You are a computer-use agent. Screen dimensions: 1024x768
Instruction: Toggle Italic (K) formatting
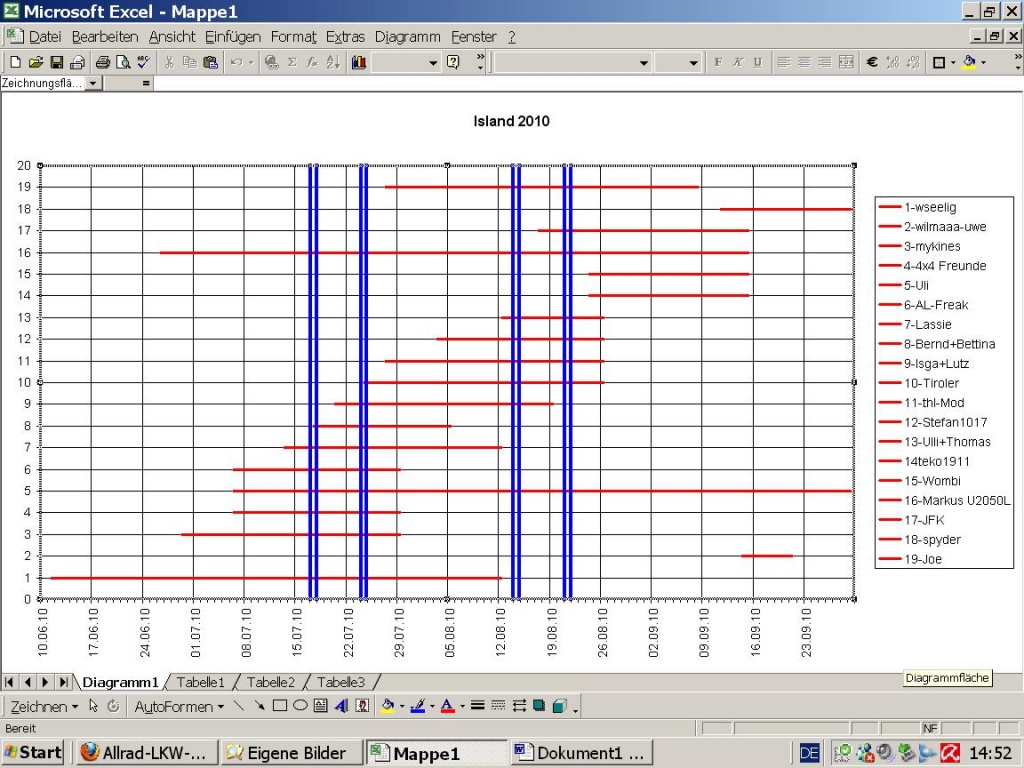(x=738, y=63)
